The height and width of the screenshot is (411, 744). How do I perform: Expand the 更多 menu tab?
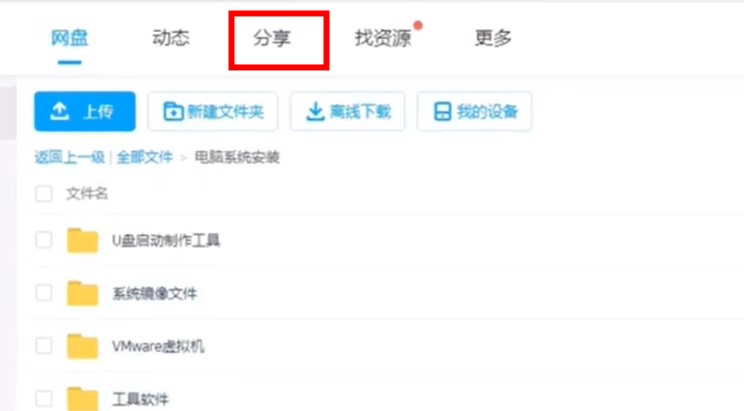point(493,37)
